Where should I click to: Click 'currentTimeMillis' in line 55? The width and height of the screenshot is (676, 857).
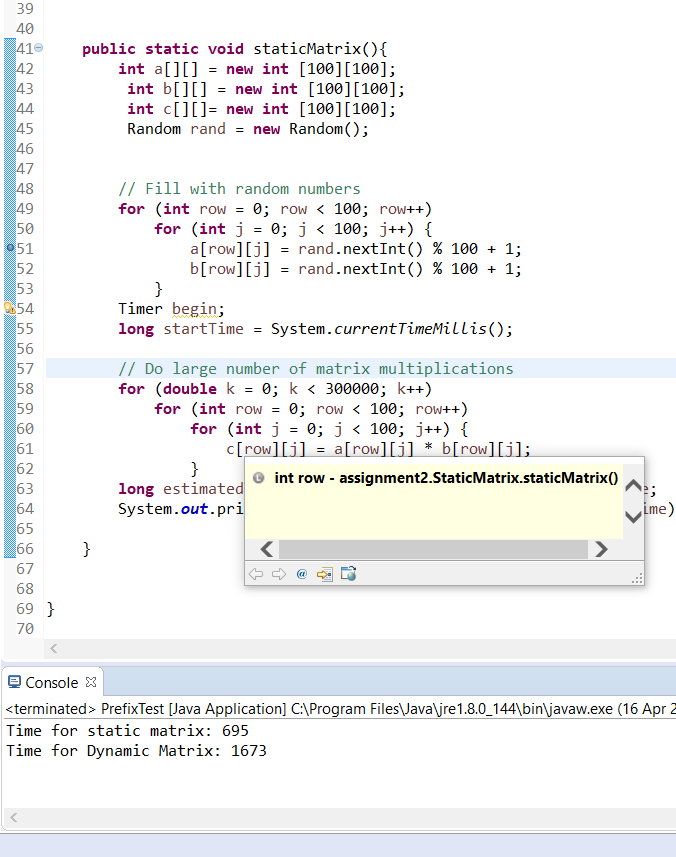[410, 328]
